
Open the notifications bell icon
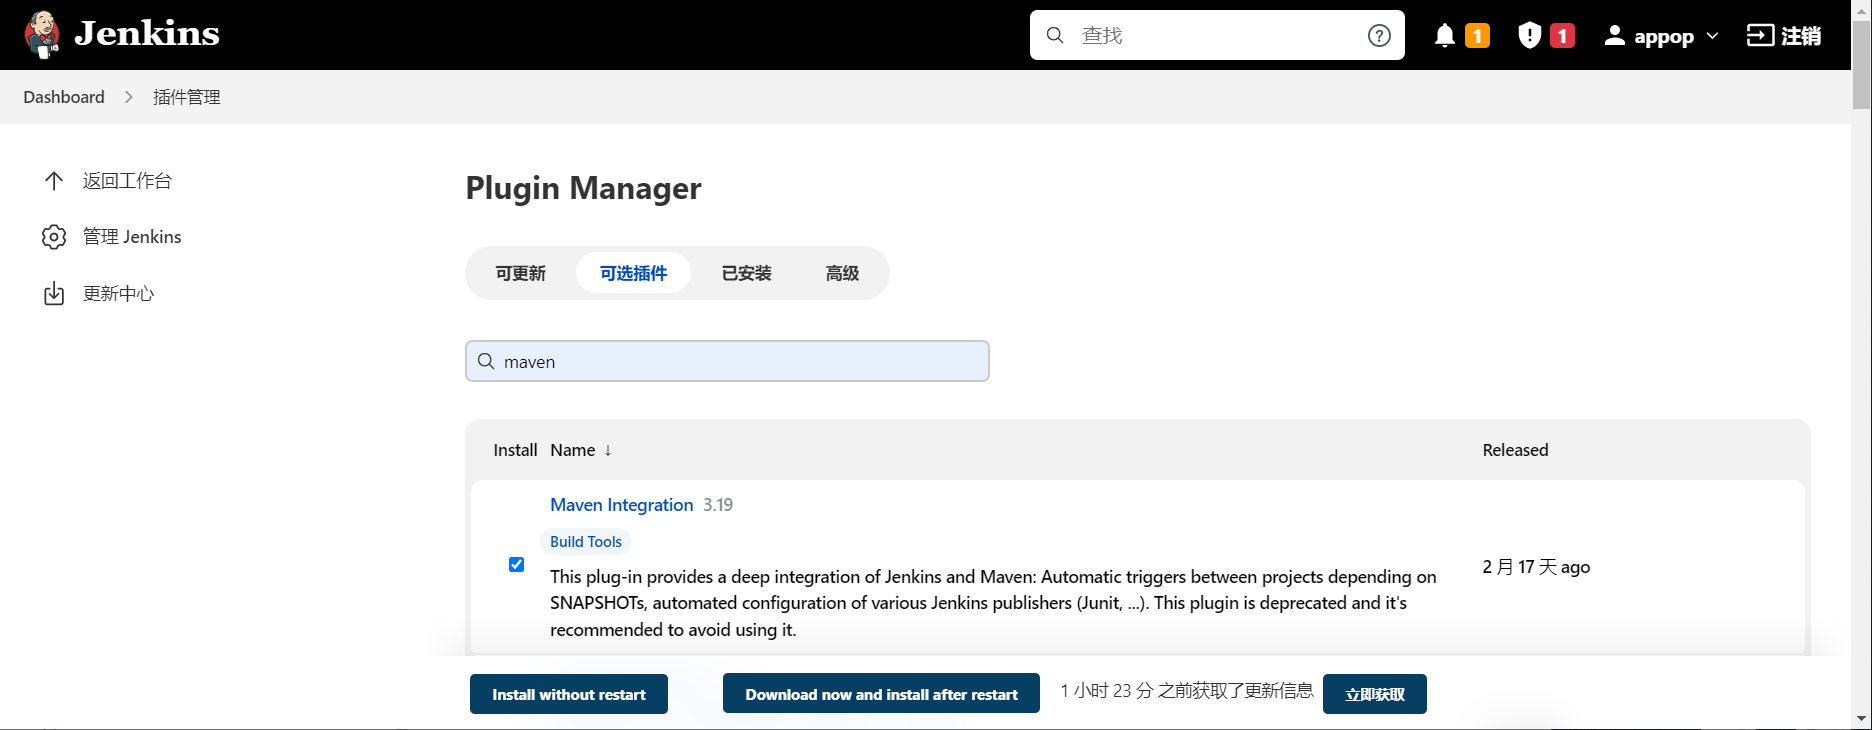(x=1444, y=36)
